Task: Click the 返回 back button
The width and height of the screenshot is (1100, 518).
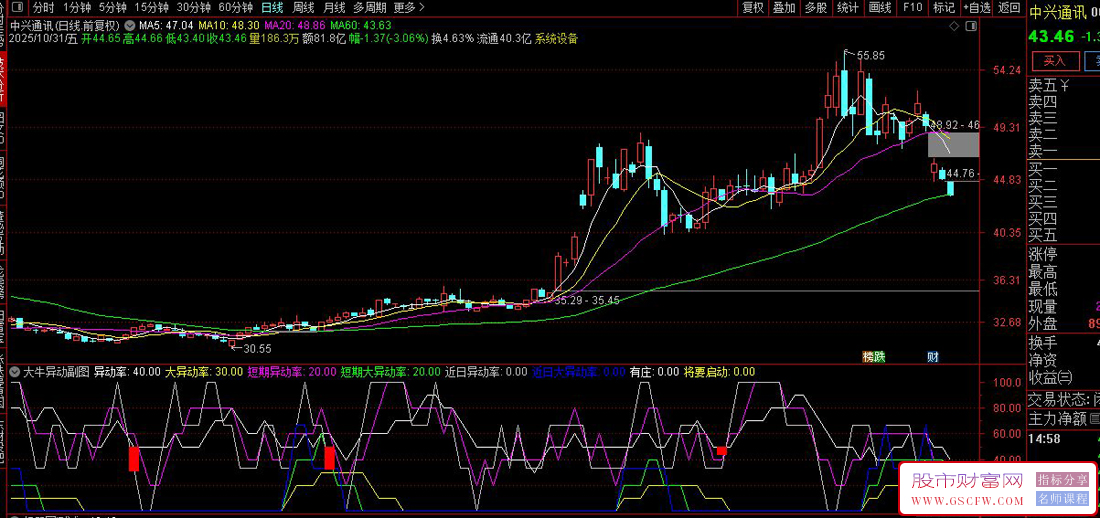Action: 1009,8
